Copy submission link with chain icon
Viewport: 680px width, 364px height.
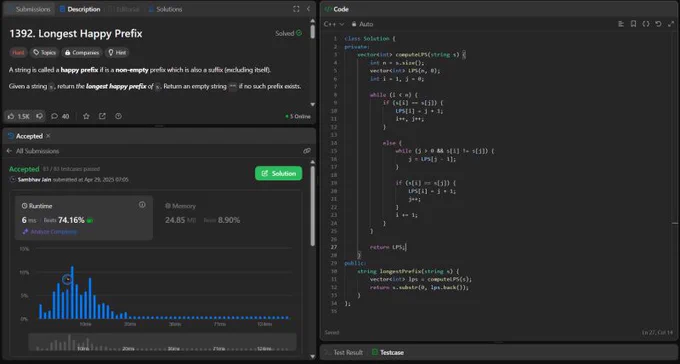click(307, 151)
